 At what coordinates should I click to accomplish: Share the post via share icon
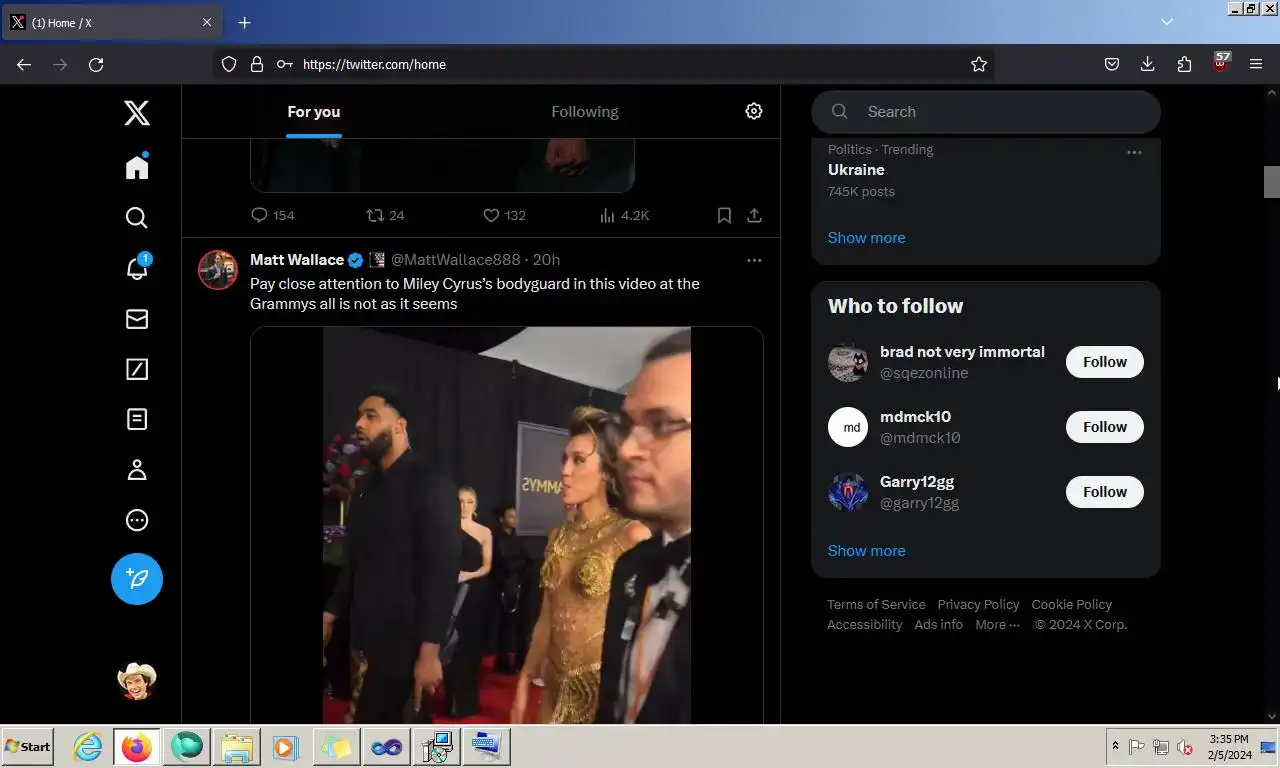point(754,215)
